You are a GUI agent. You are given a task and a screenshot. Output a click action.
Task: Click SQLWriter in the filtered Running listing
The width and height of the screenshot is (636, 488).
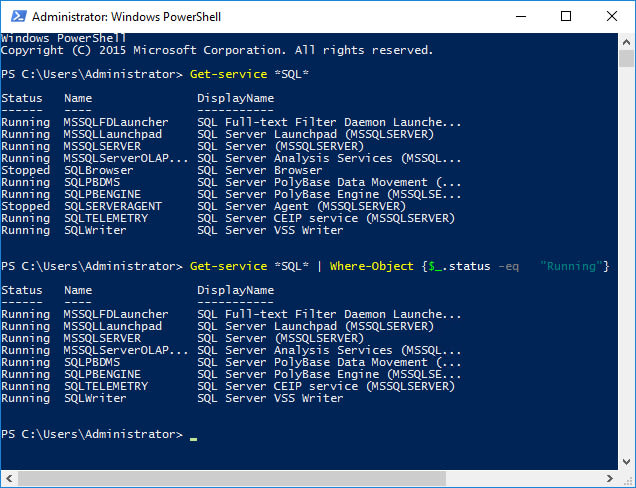click(x=95, y=398)
